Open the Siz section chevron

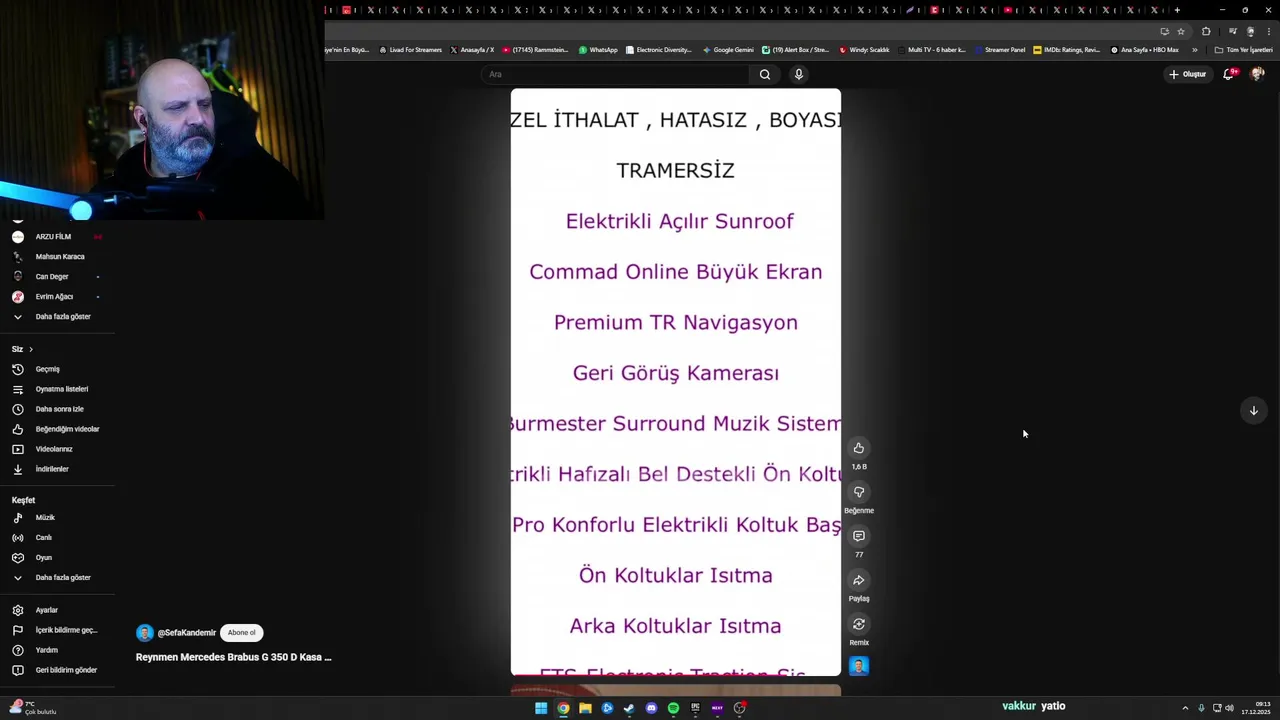point(31,349)
